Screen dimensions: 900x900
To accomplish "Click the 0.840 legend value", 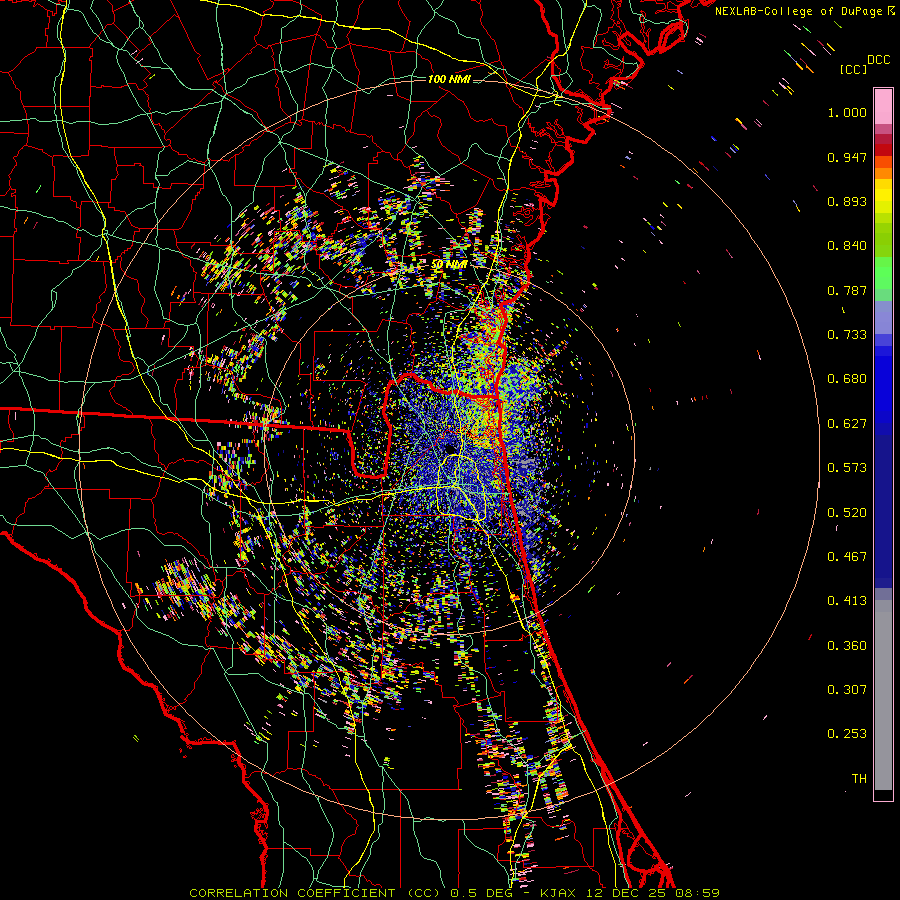I will pyautogui.click(x=847, y=246).
